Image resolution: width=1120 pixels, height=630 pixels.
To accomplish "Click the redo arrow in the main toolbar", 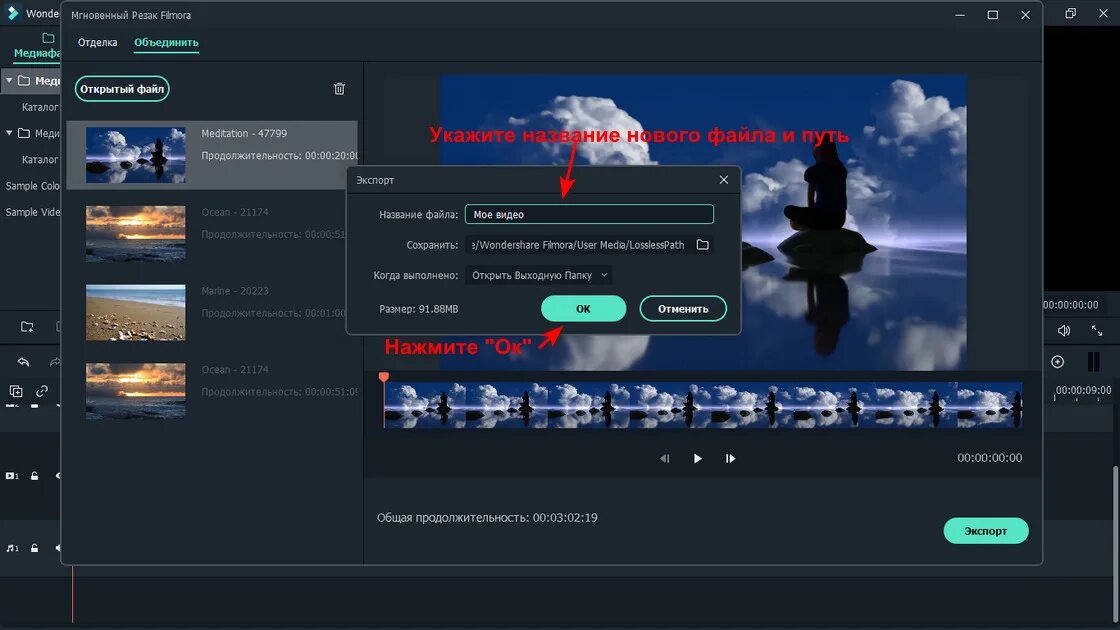I will (55, 362).
